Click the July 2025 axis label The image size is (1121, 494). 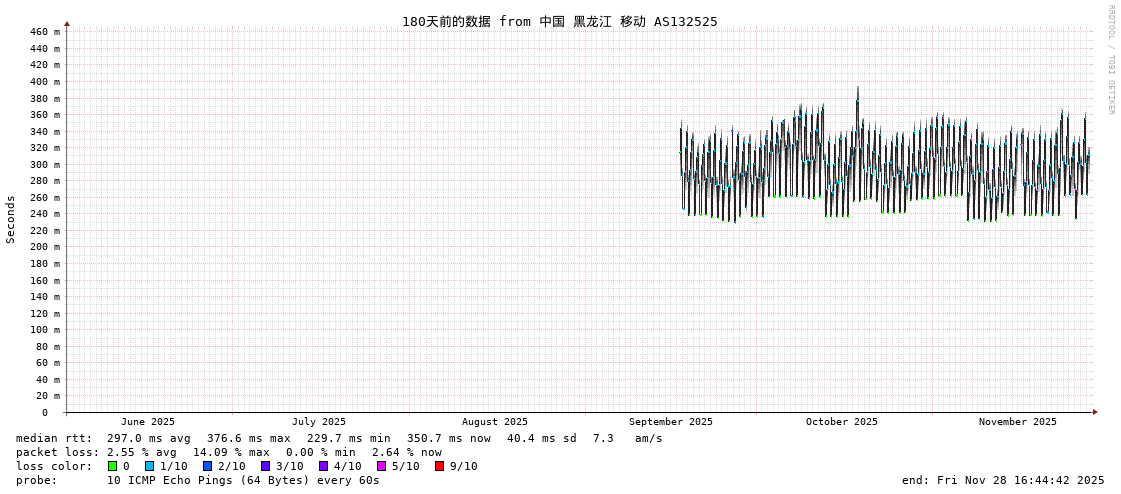(x=318, y=422)
